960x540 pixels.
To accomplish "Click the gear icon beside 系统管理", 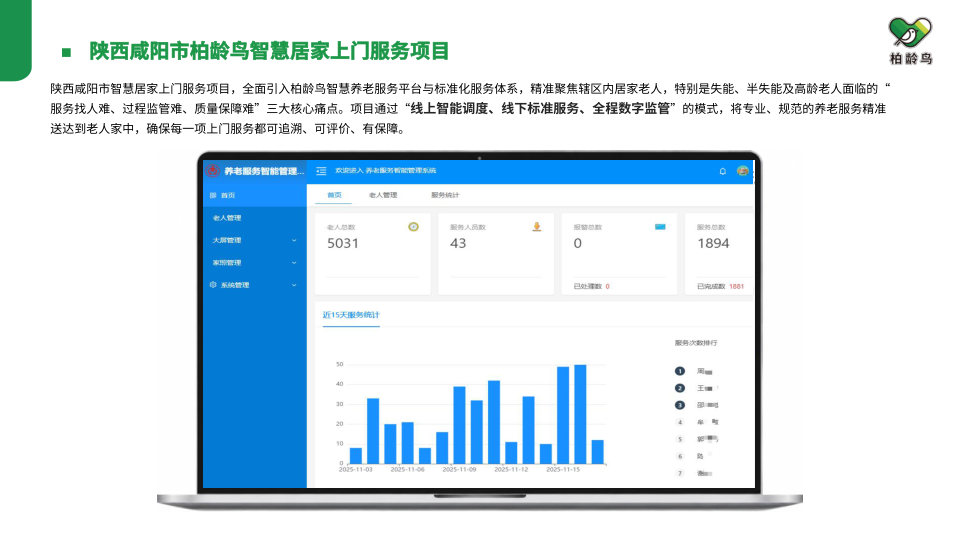I will 213,285.
